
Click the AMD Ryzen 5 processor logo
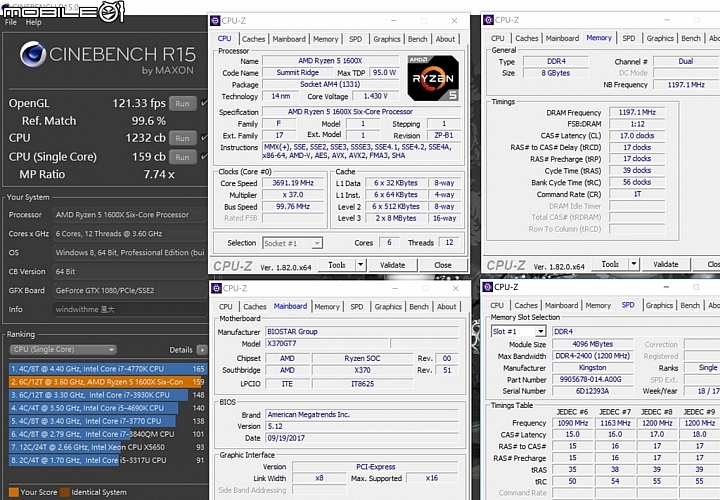[433, 78]
